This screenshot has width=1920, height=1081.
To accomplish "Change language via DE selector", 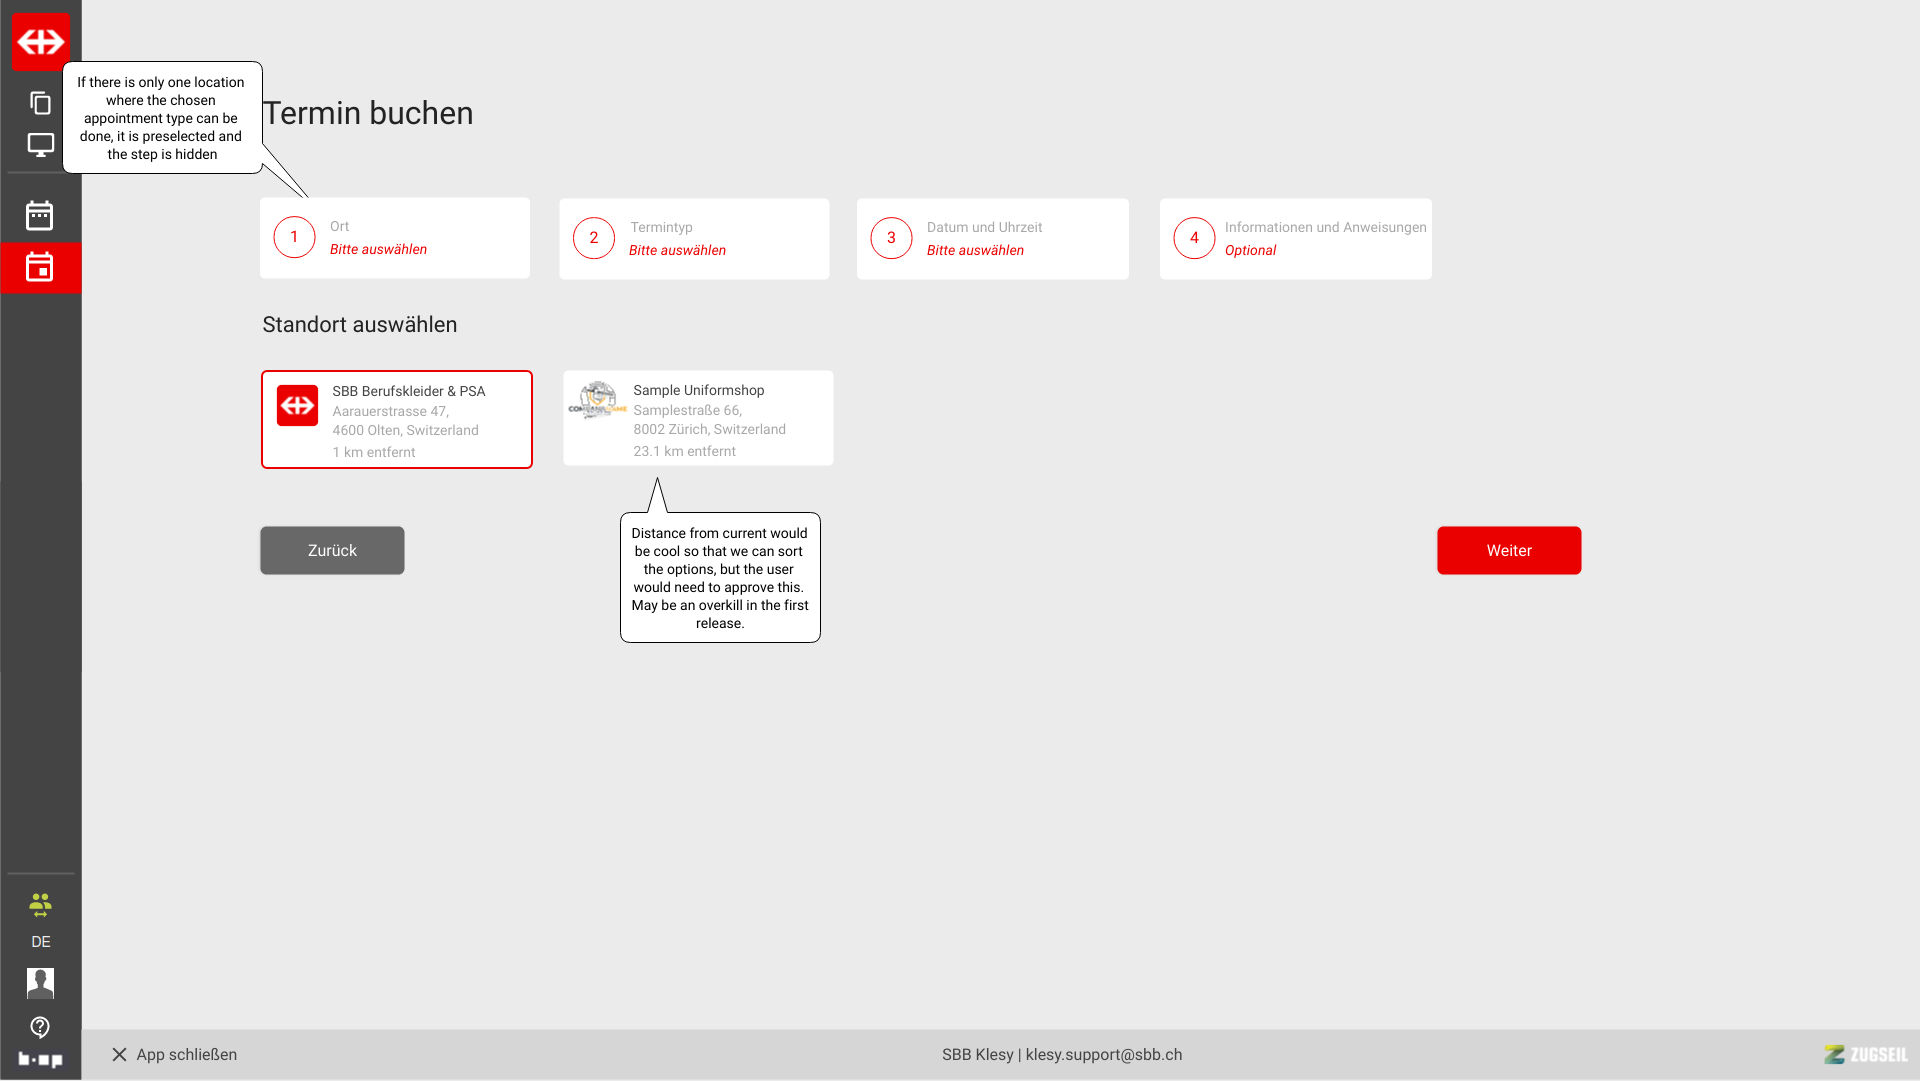I will tap(40, 942).
